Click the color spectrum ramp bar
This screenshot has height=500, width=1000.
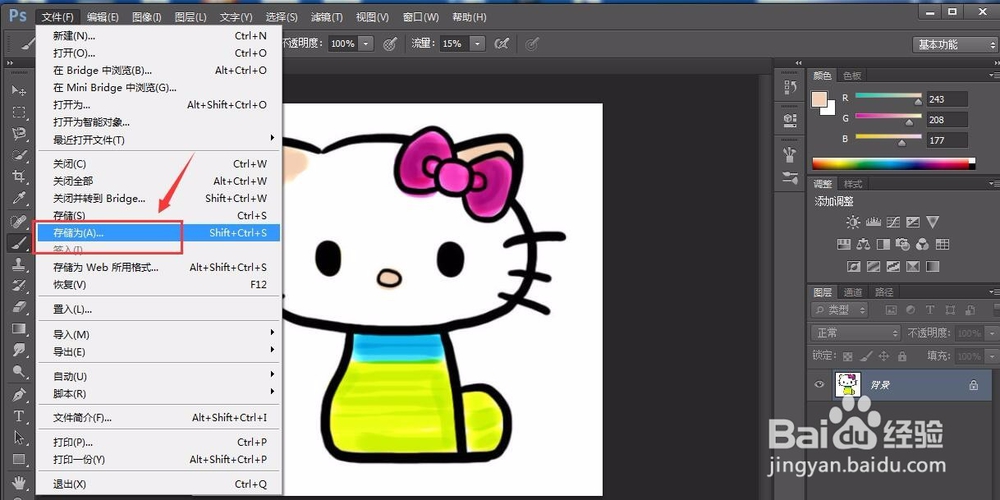(x=893, y=163)
